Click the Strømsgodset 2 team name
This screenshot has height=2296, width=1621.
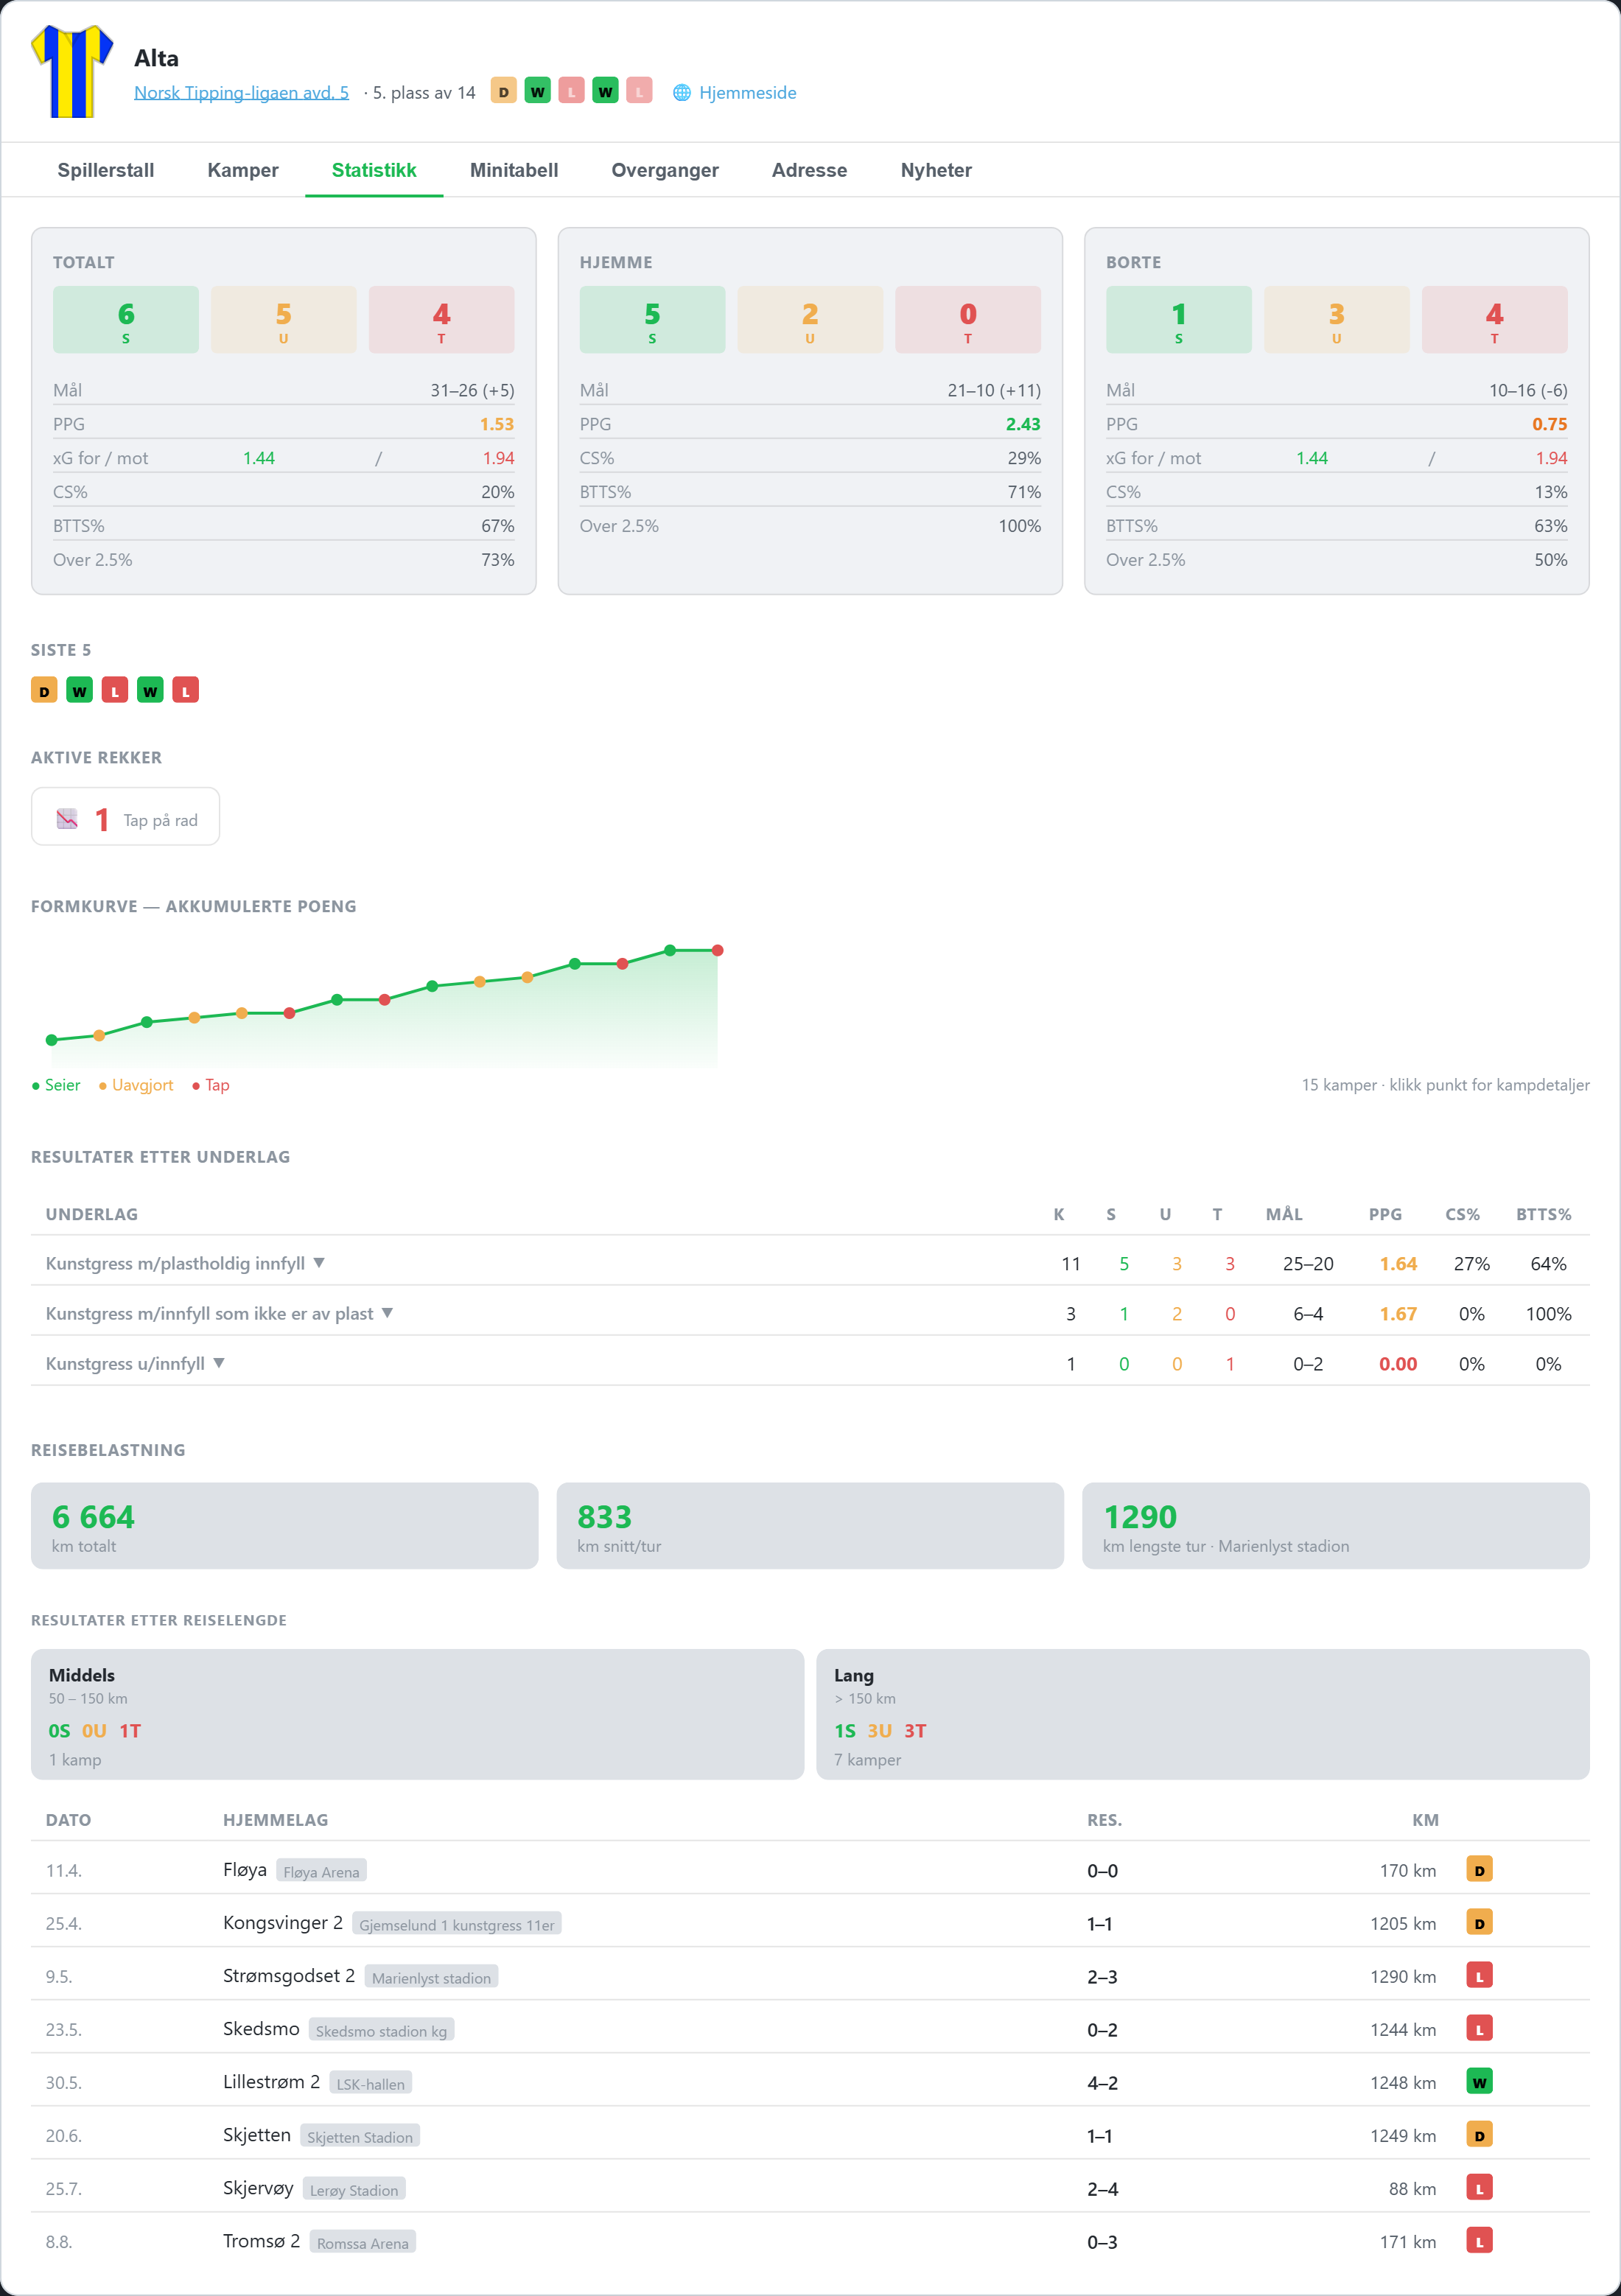coord(289,1975)
